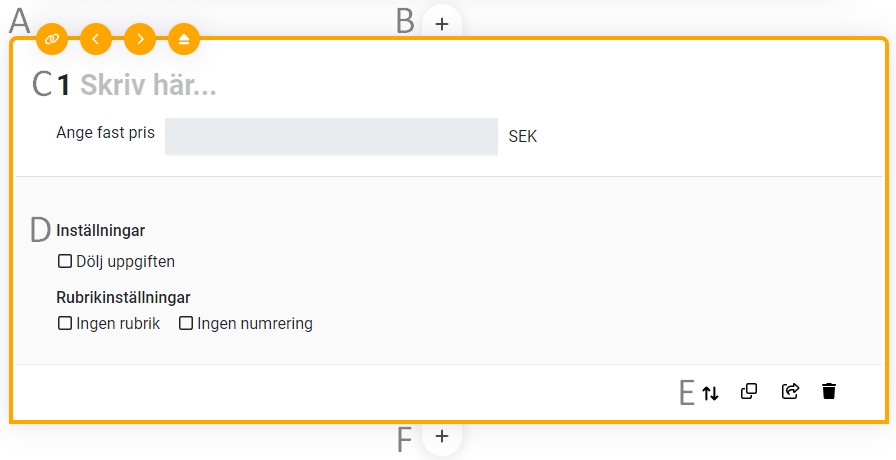Click the SEK currency label
This screenshot has width=896, height=460.
522,137
